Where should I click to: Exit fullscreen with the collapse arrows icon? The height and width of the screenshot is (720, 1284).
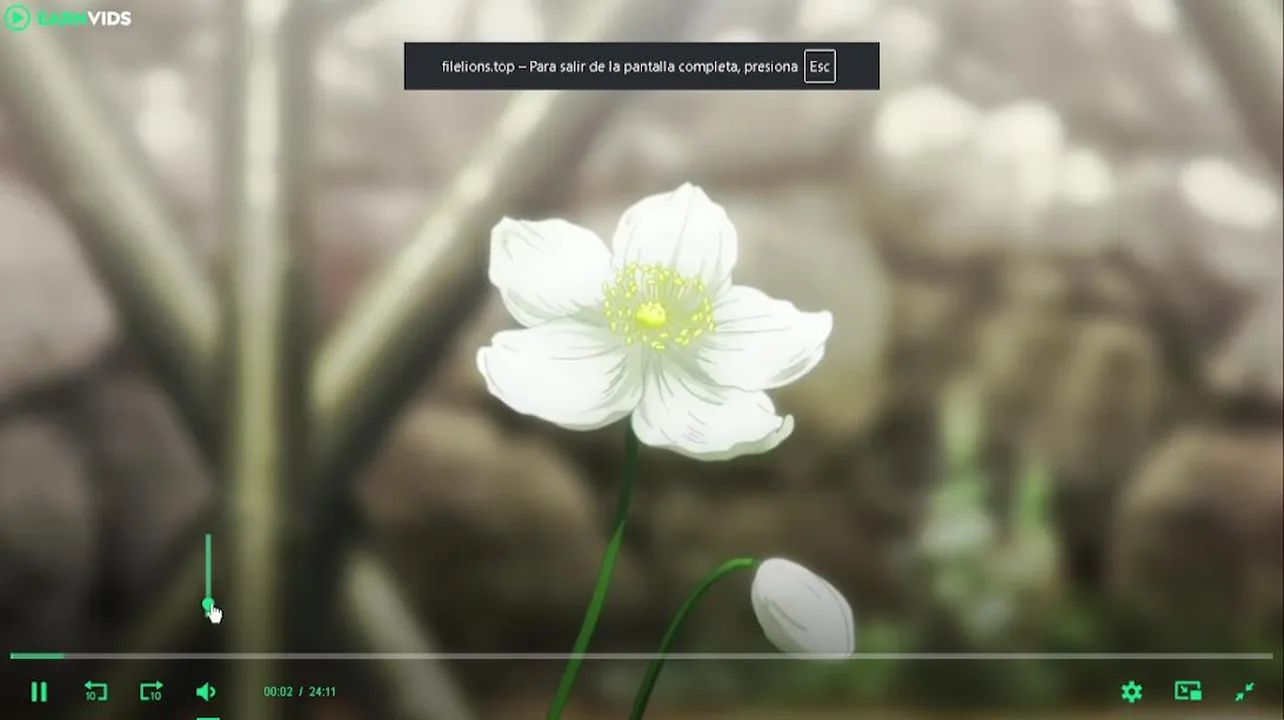pos(1244,691)
